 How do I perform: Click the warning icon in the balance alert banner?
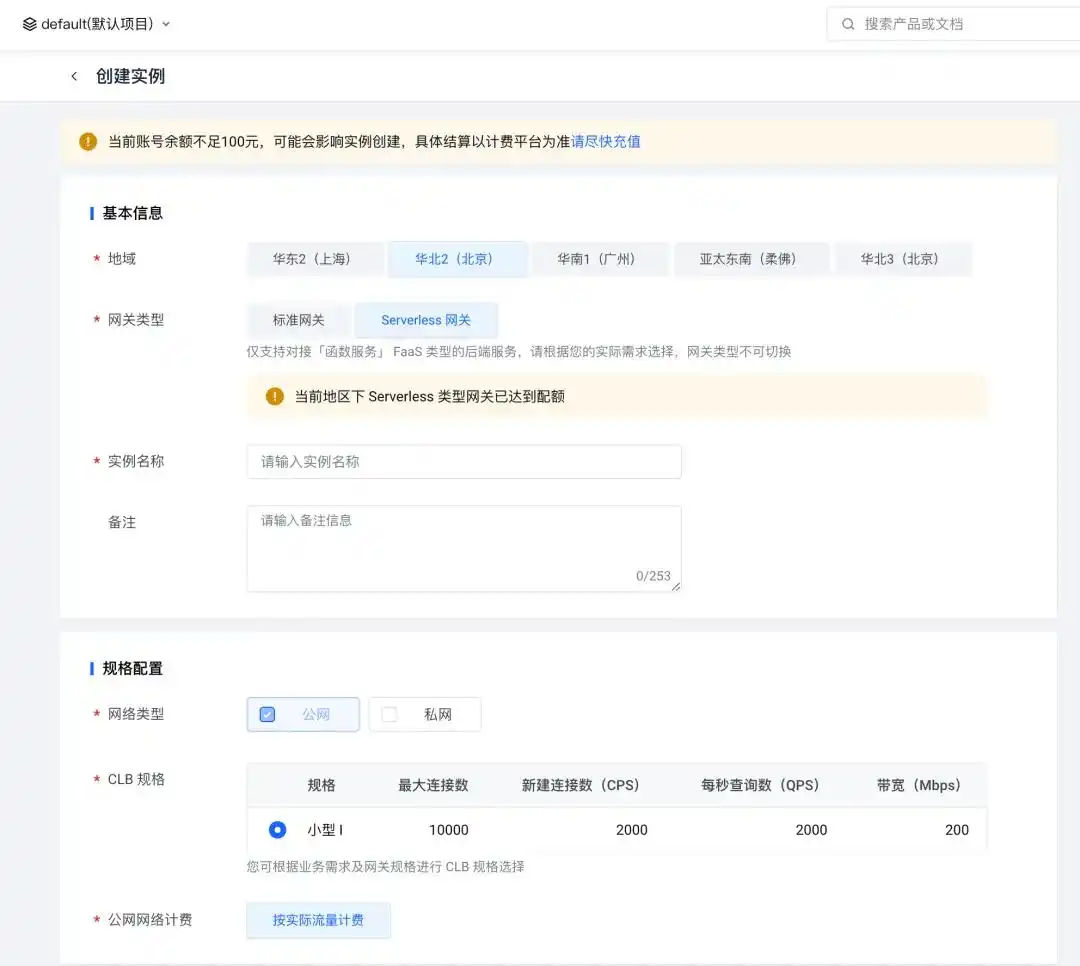pyautogui.click(x=87, y=141)
